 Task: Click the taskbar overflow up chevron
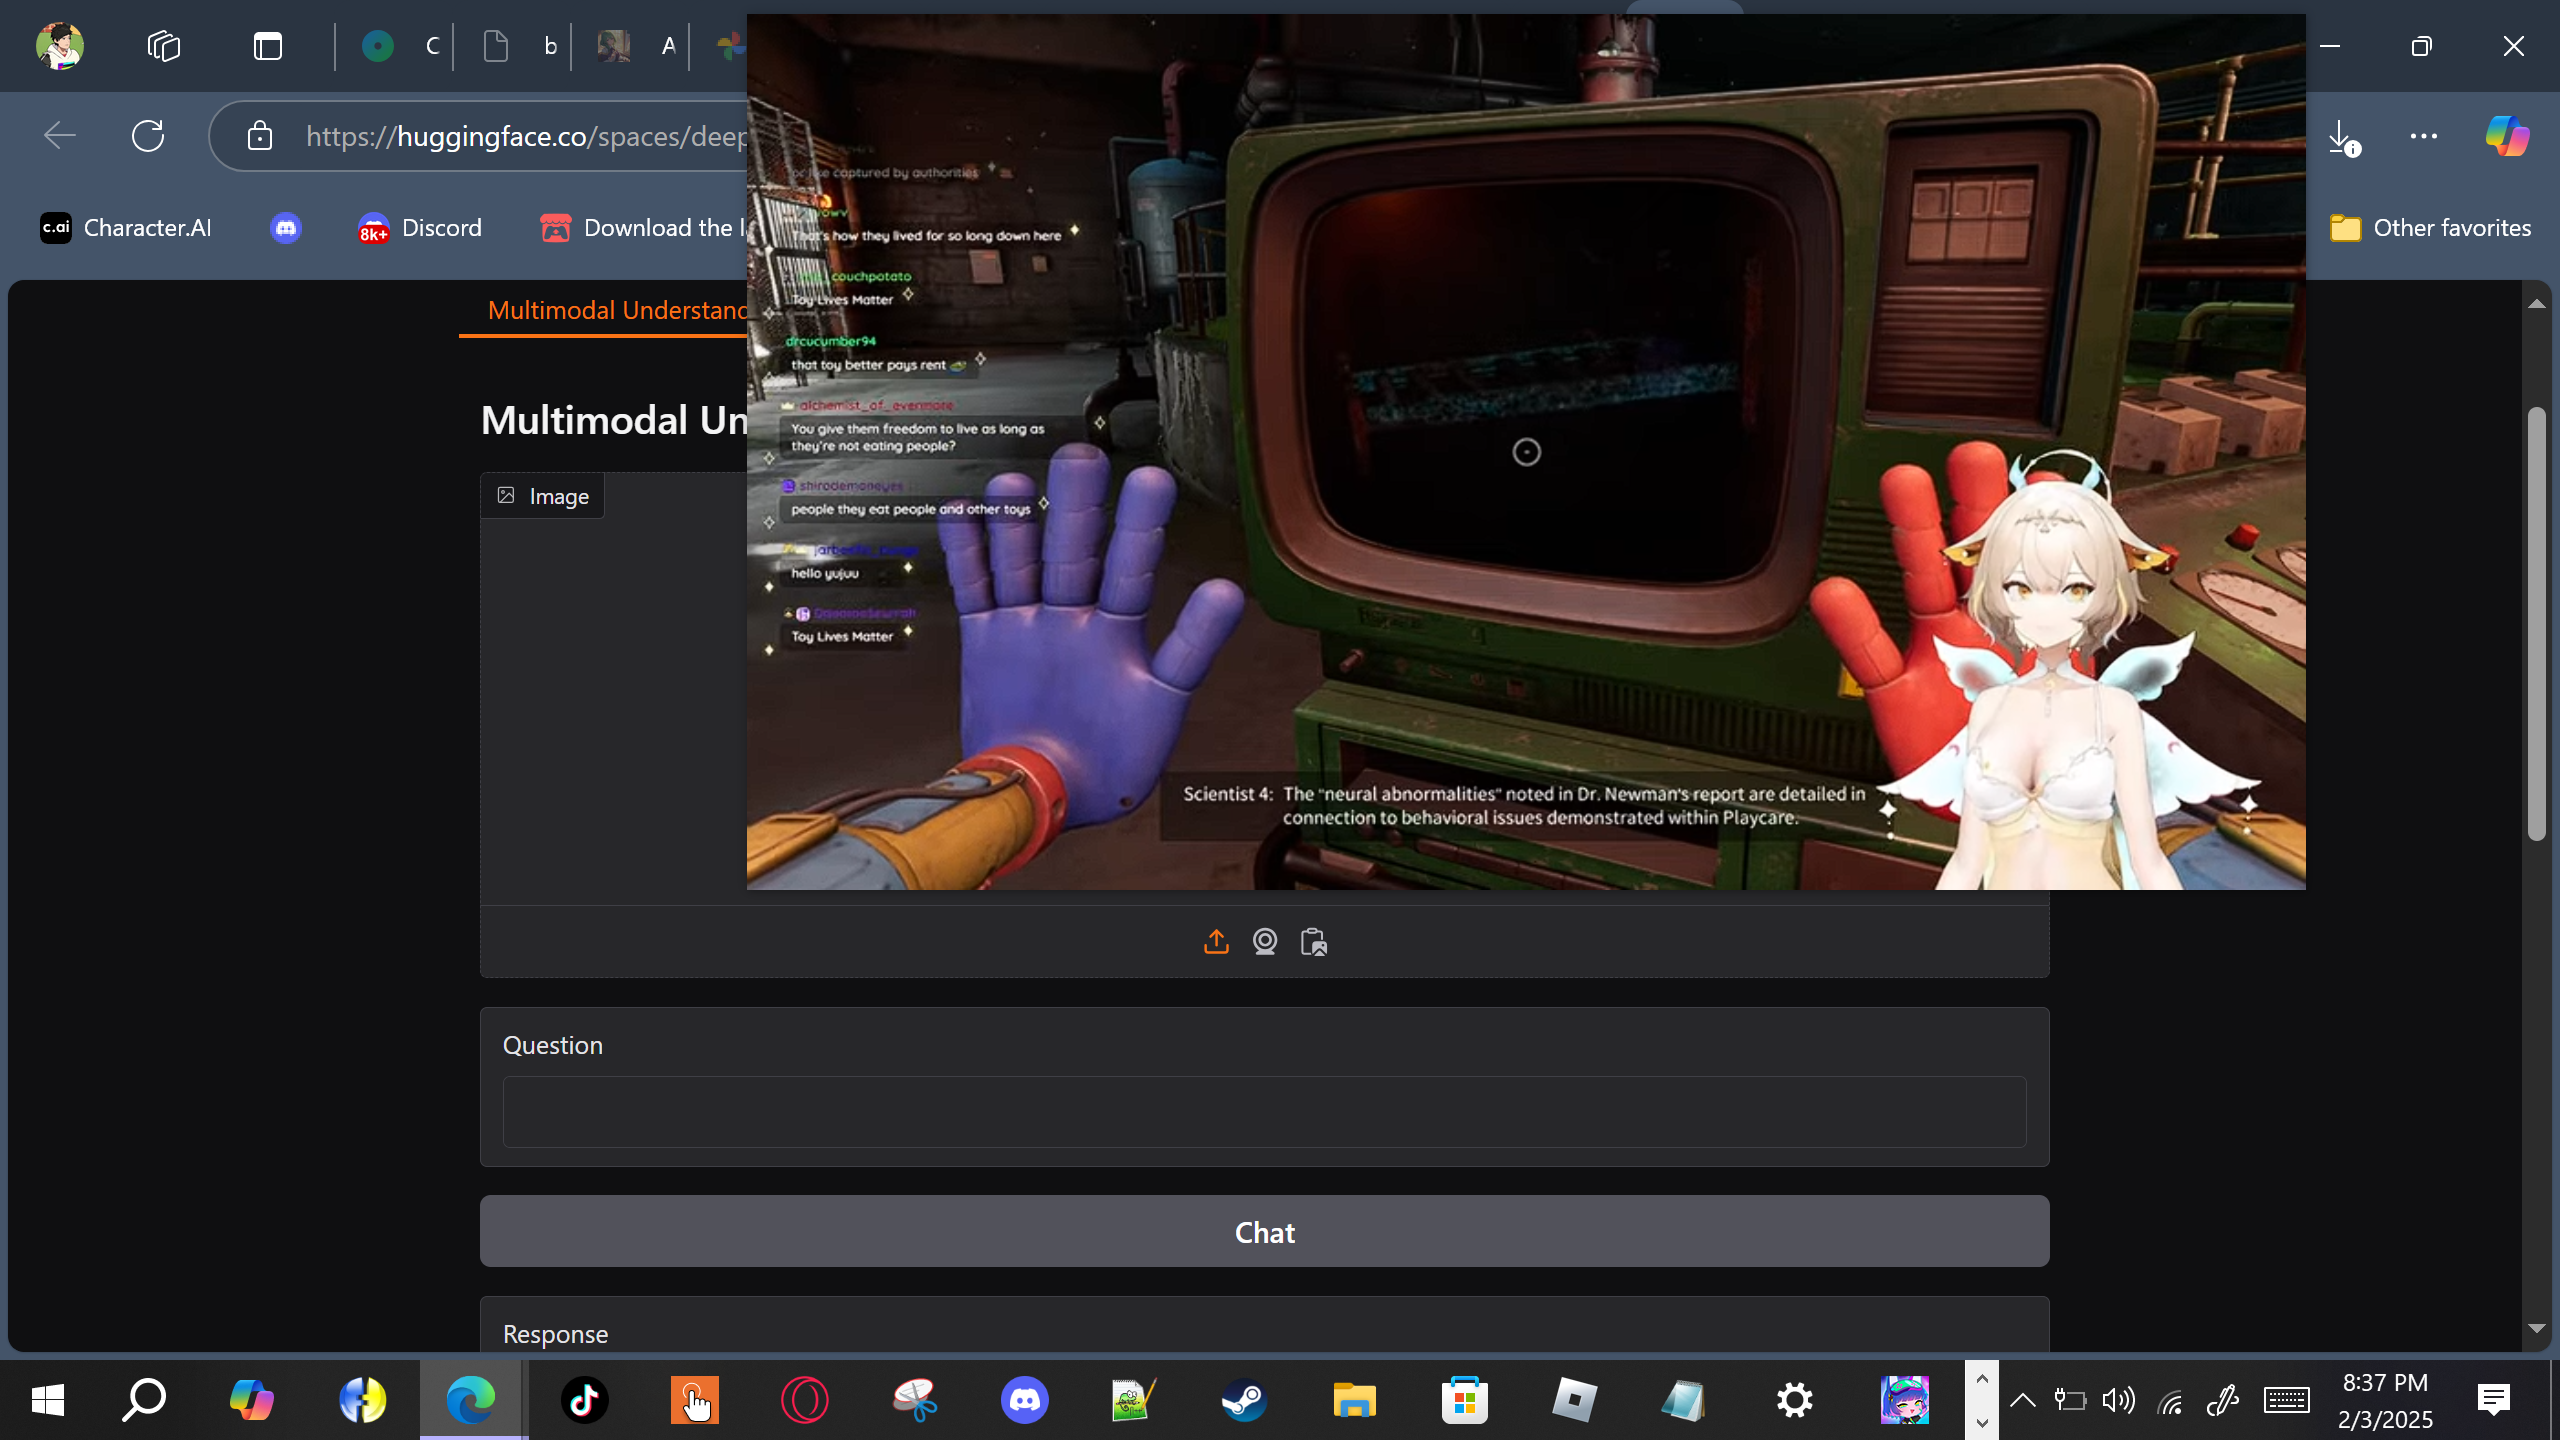pyautogui.click(x=1982, y=1379)
